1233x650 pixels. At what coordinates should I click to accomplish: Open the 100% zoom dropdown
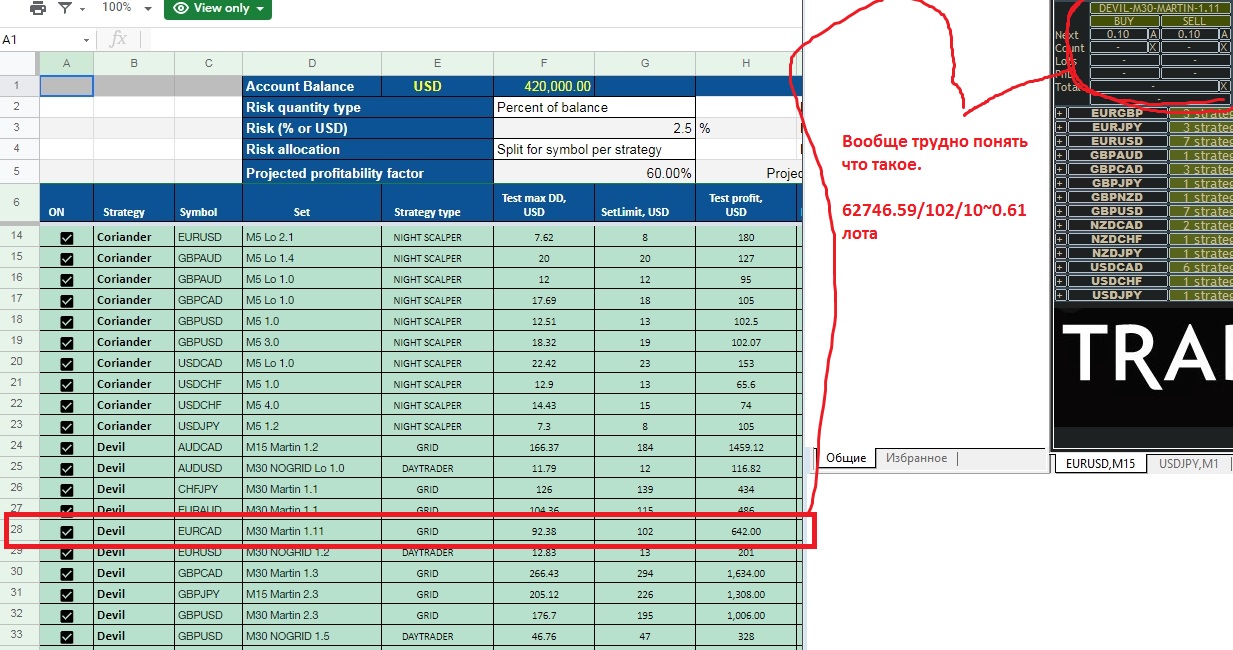coord(127,7)
